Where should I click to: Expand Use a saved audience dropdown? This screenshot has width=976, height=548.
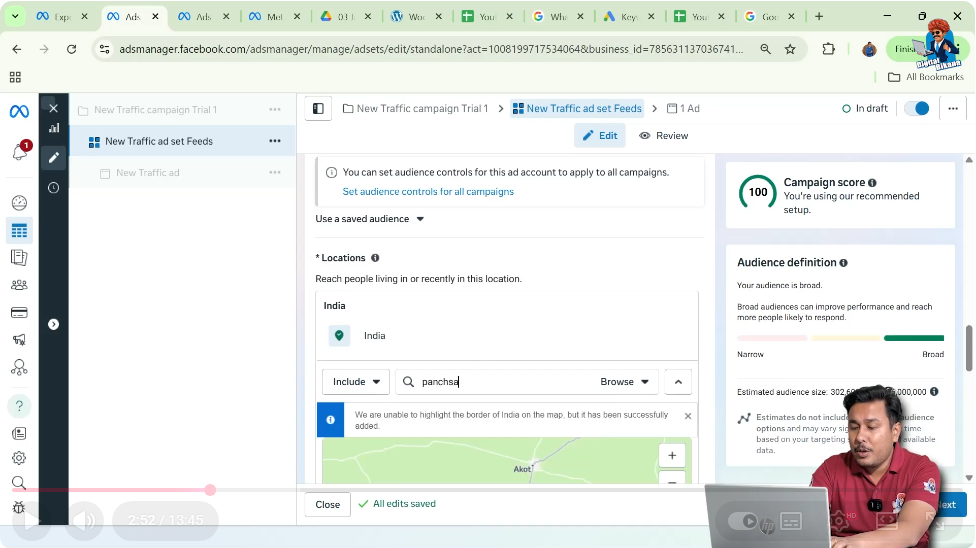tap(370, 219)
